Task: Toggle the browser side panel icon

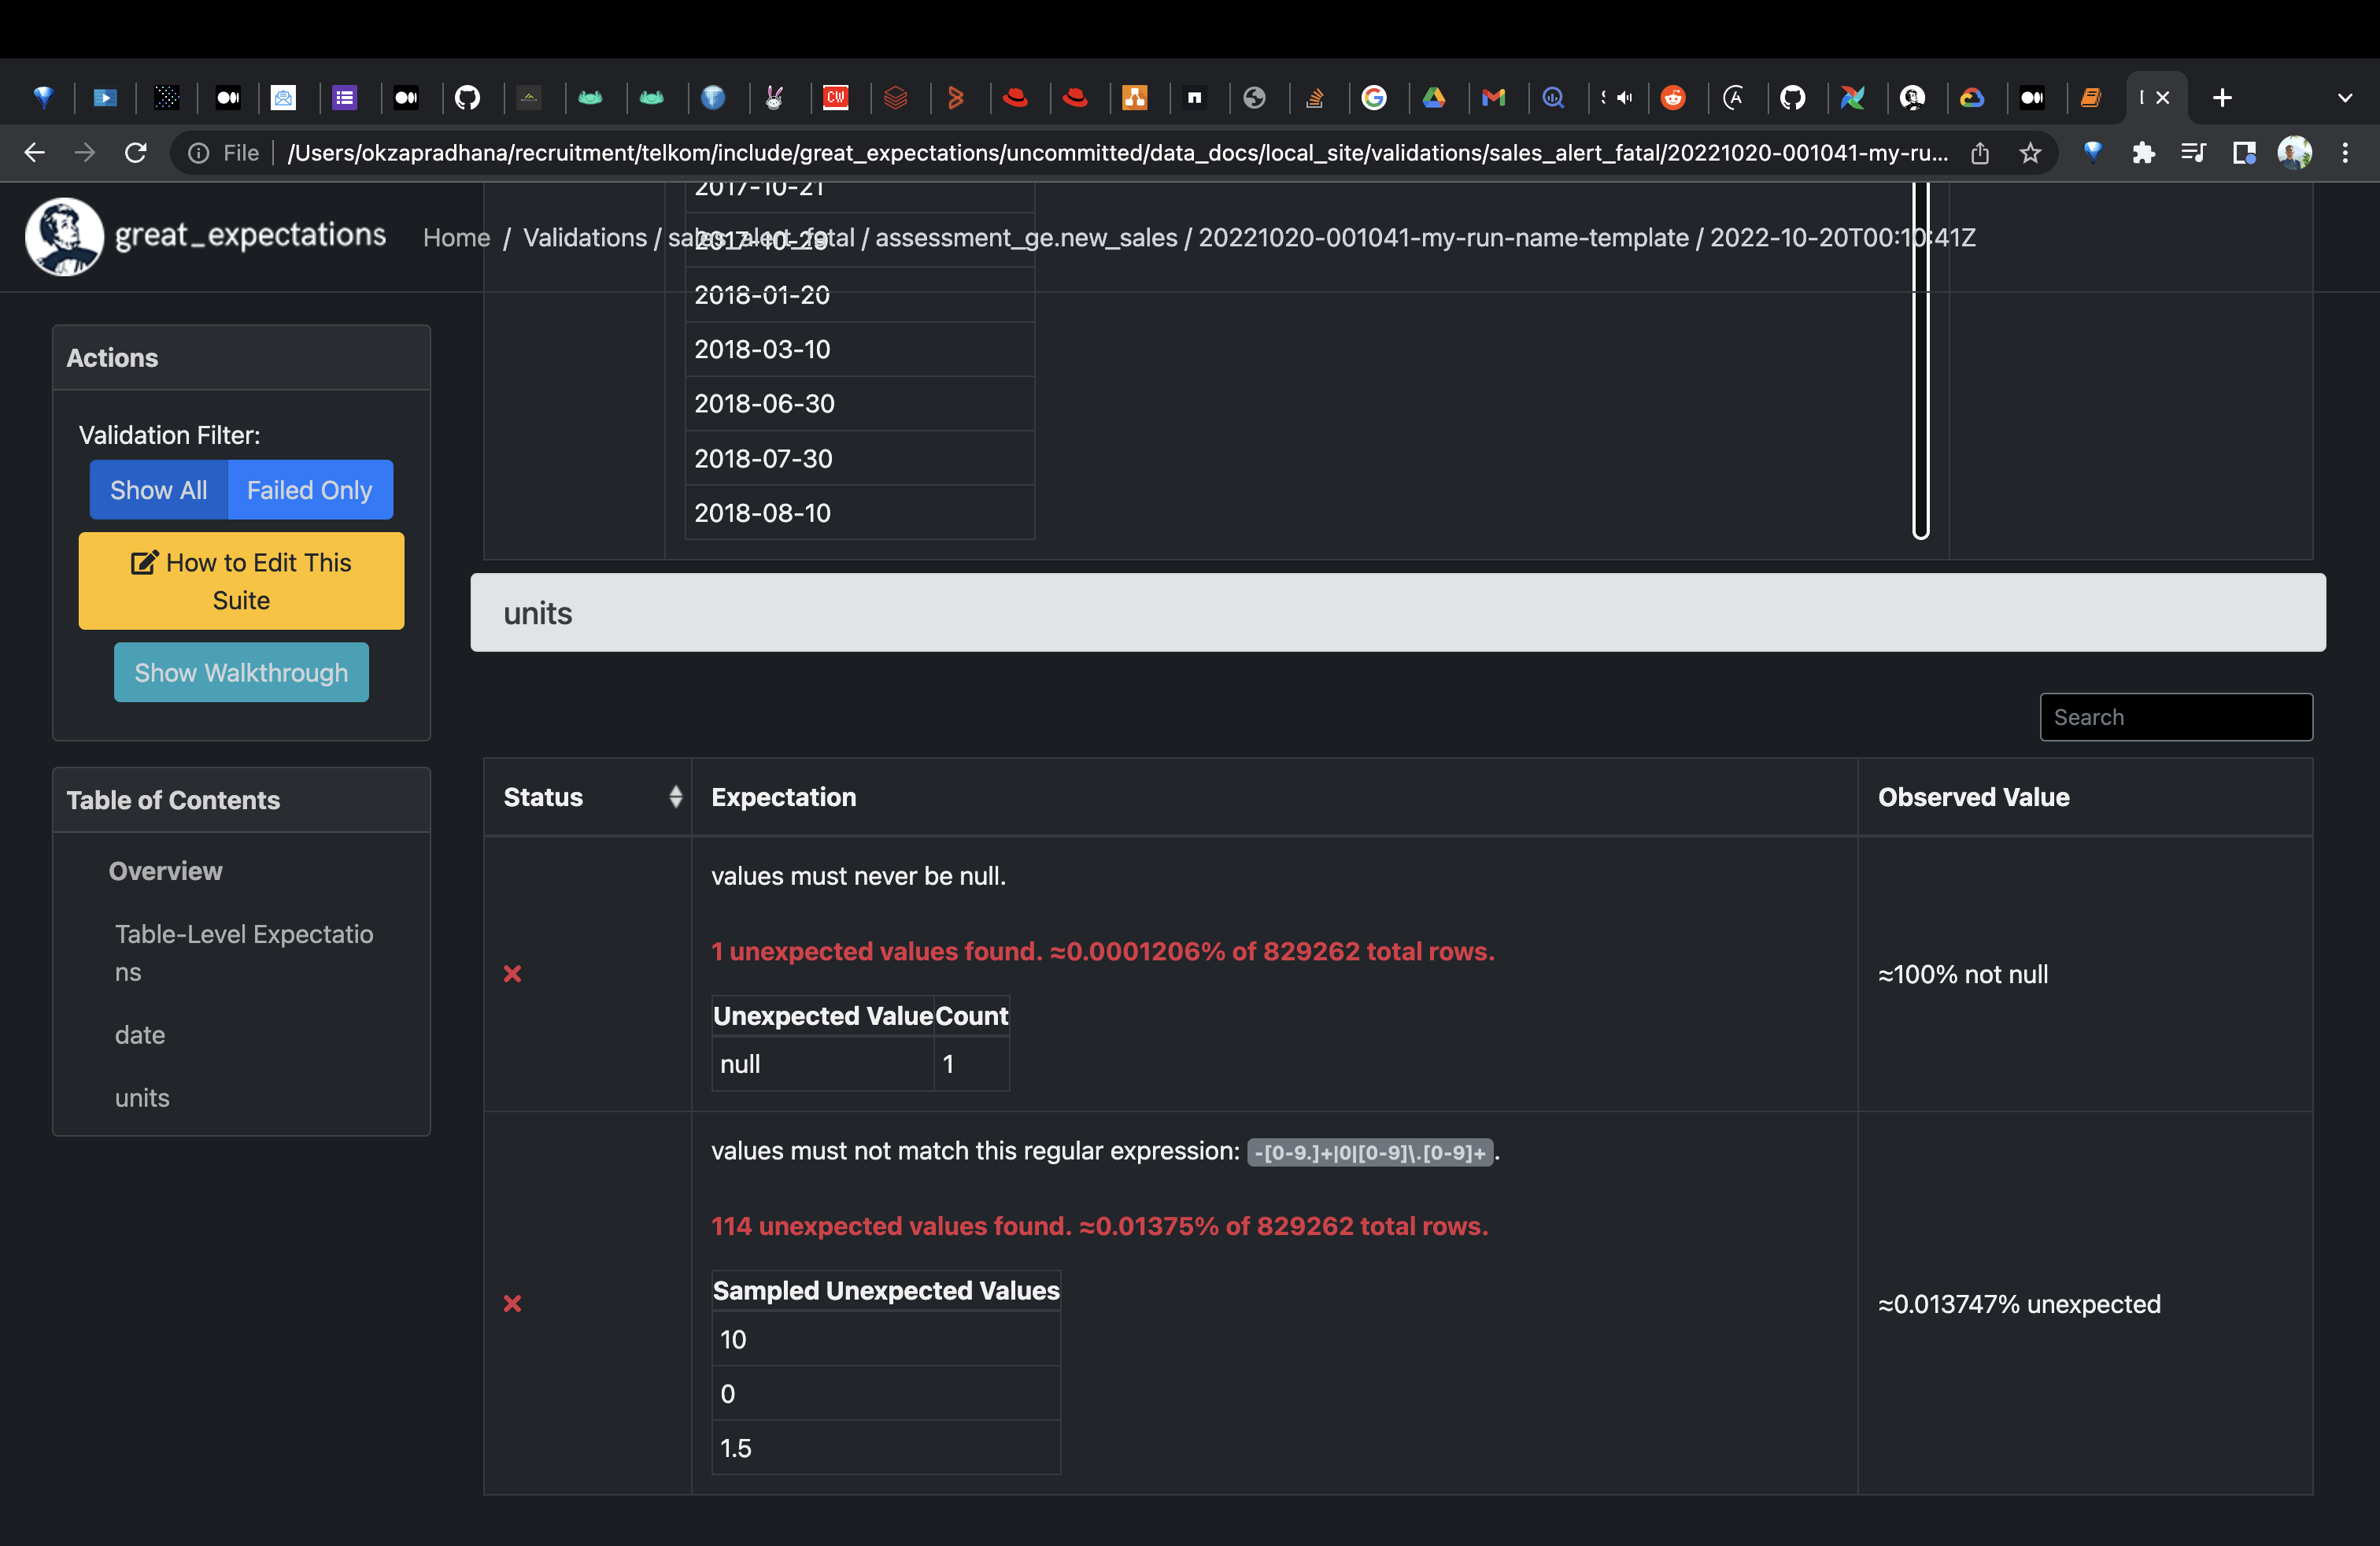Action: 2244,153
